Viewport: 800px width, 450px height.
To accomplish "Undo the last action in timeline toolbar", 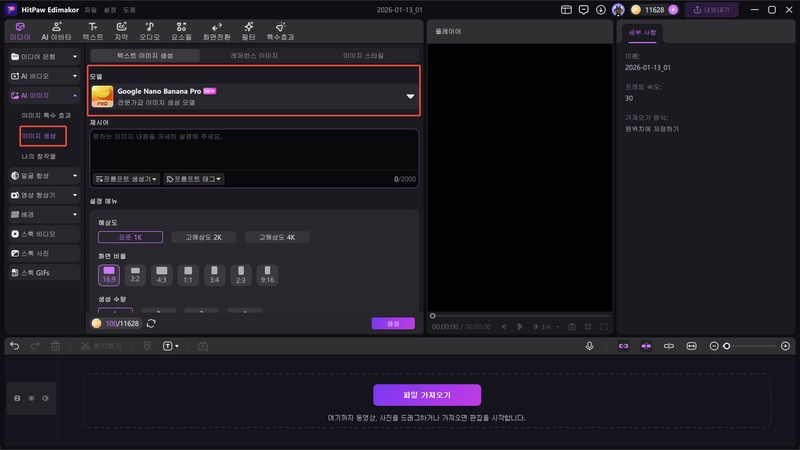I will pyautogui.click(x=15, y=346).
